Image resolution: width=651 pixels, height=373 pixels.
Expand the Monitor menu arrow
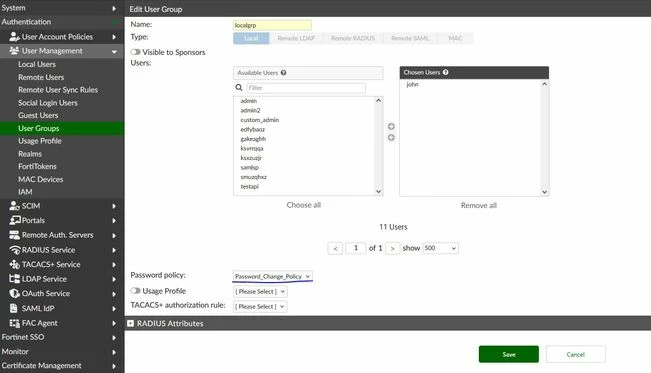pos(114,352)
